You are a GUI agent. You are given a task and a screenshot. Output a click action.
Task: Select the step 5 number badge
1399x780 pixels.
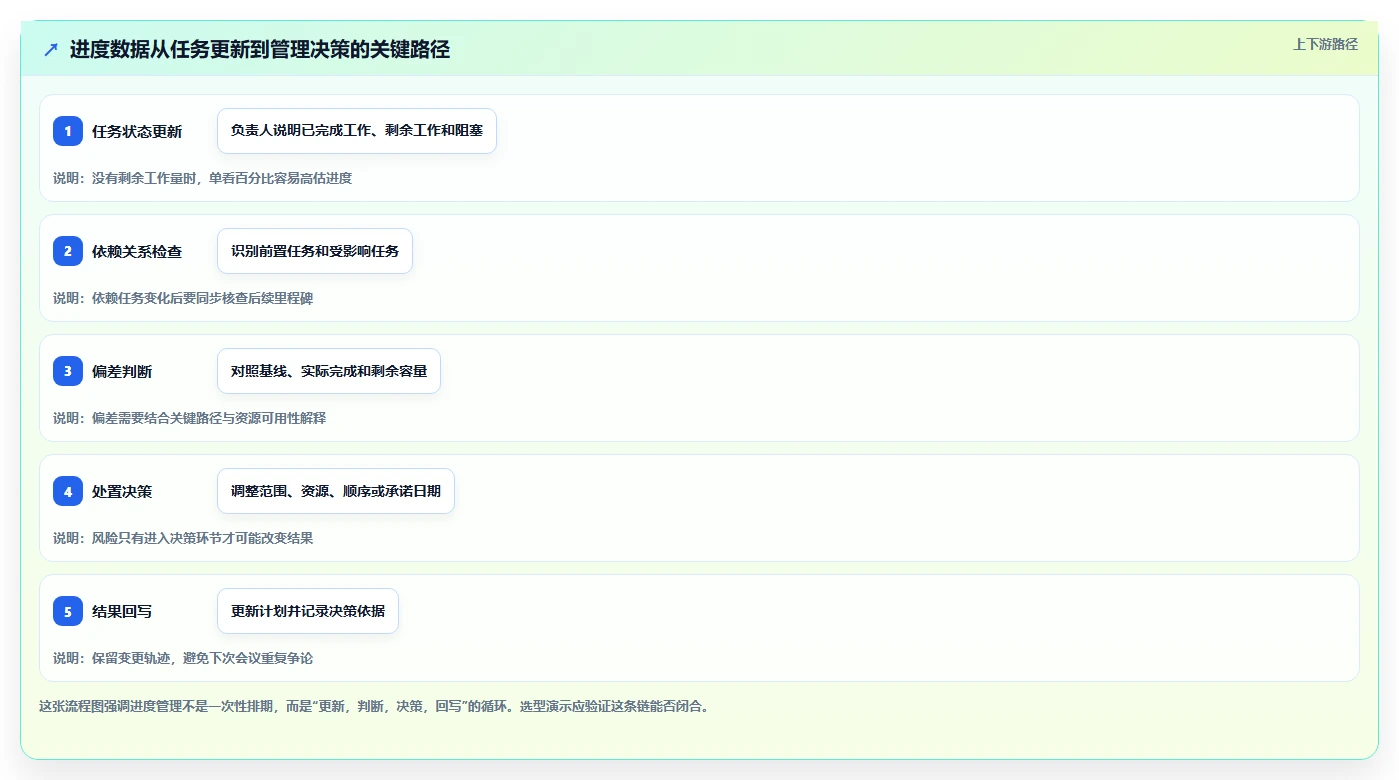pos(68,611)
